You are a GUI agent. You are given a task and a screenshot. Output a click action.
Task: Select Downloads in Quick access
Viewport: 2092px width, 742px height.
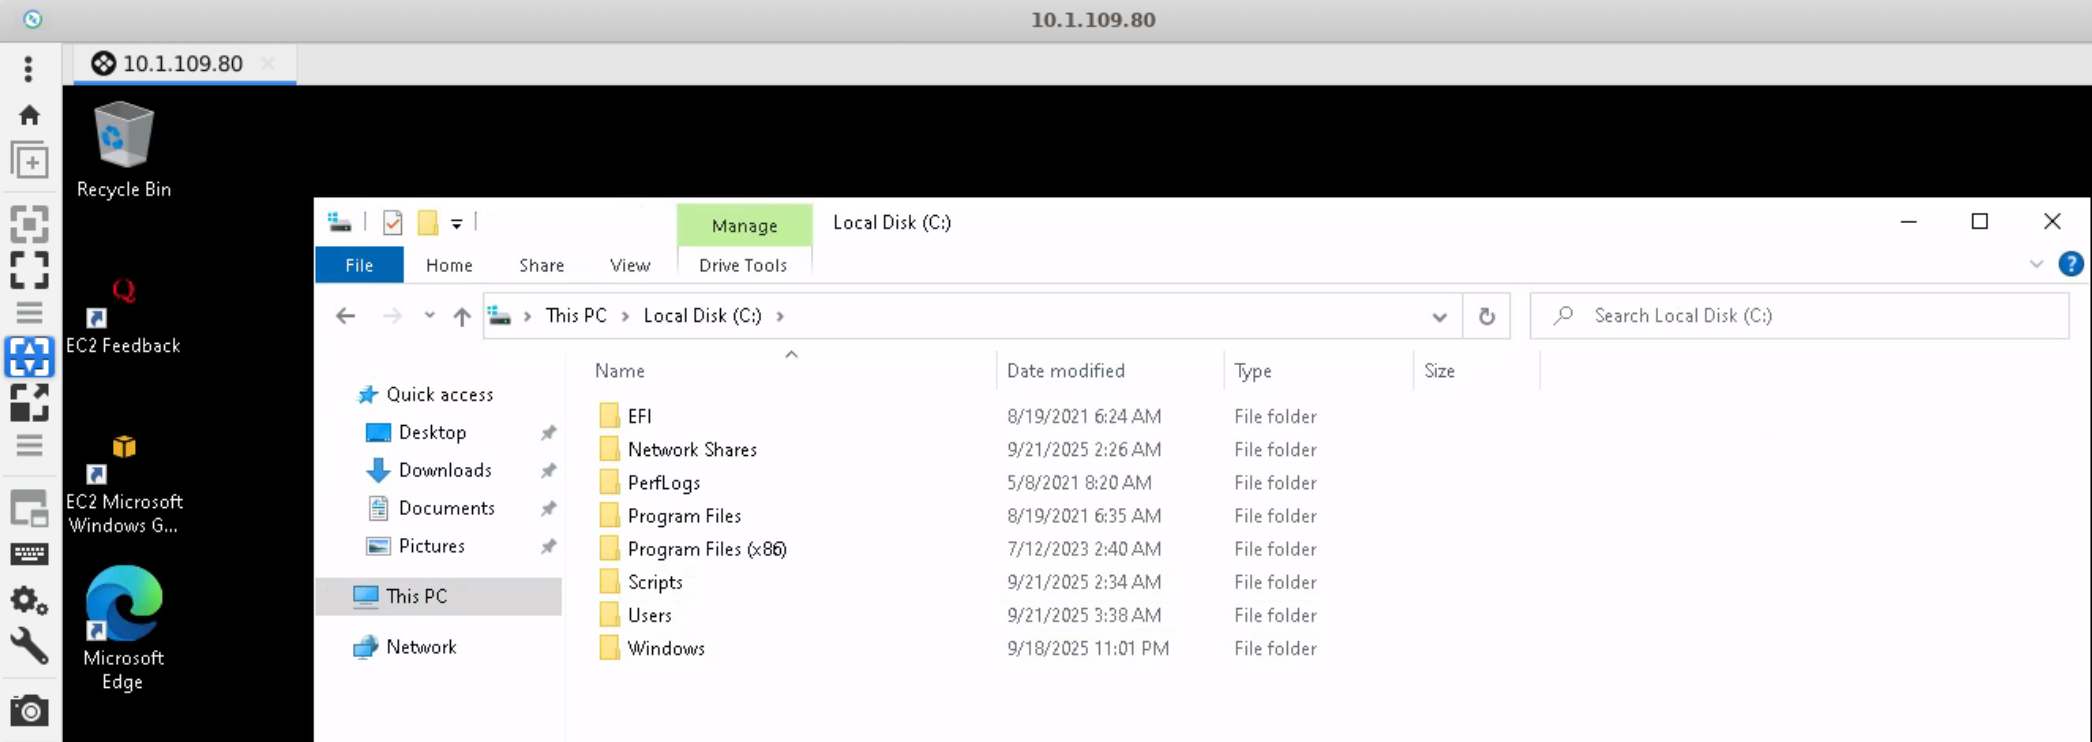tap(444, 470)
